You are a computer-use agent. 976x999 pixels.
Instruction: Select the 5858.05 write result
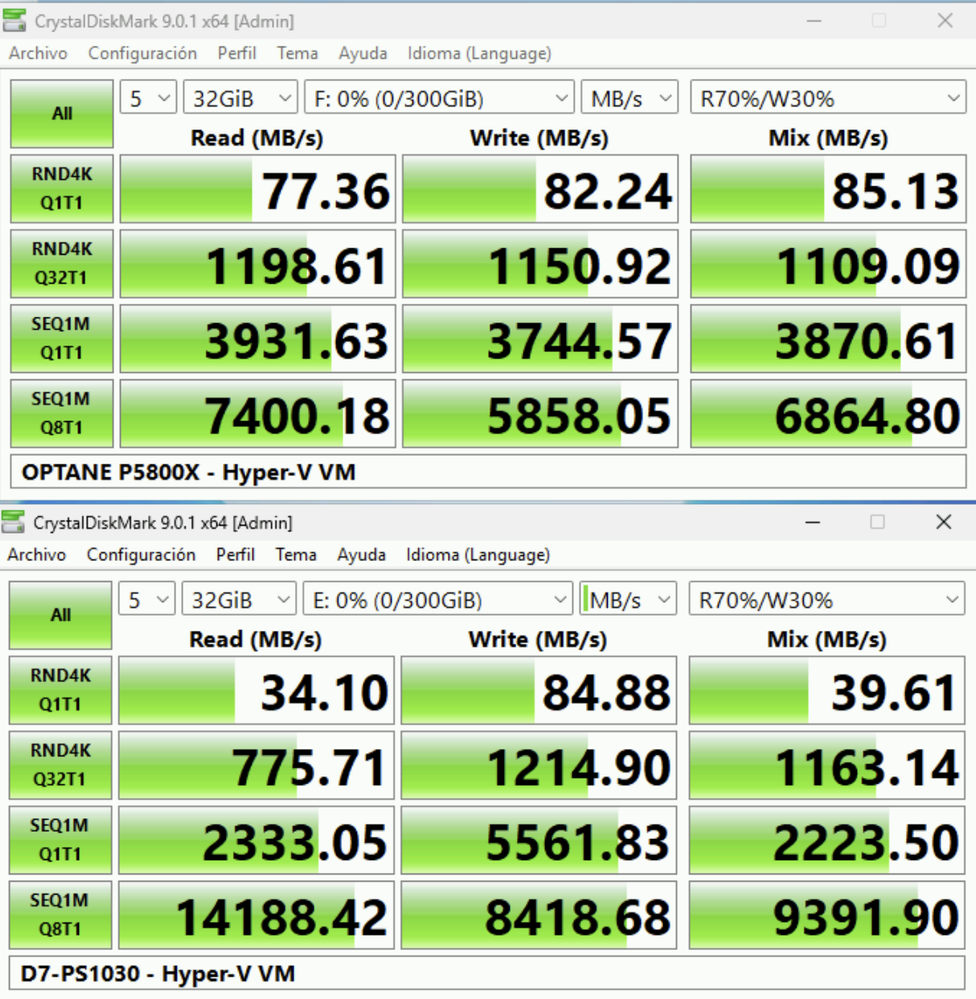(x=540, y=413)
